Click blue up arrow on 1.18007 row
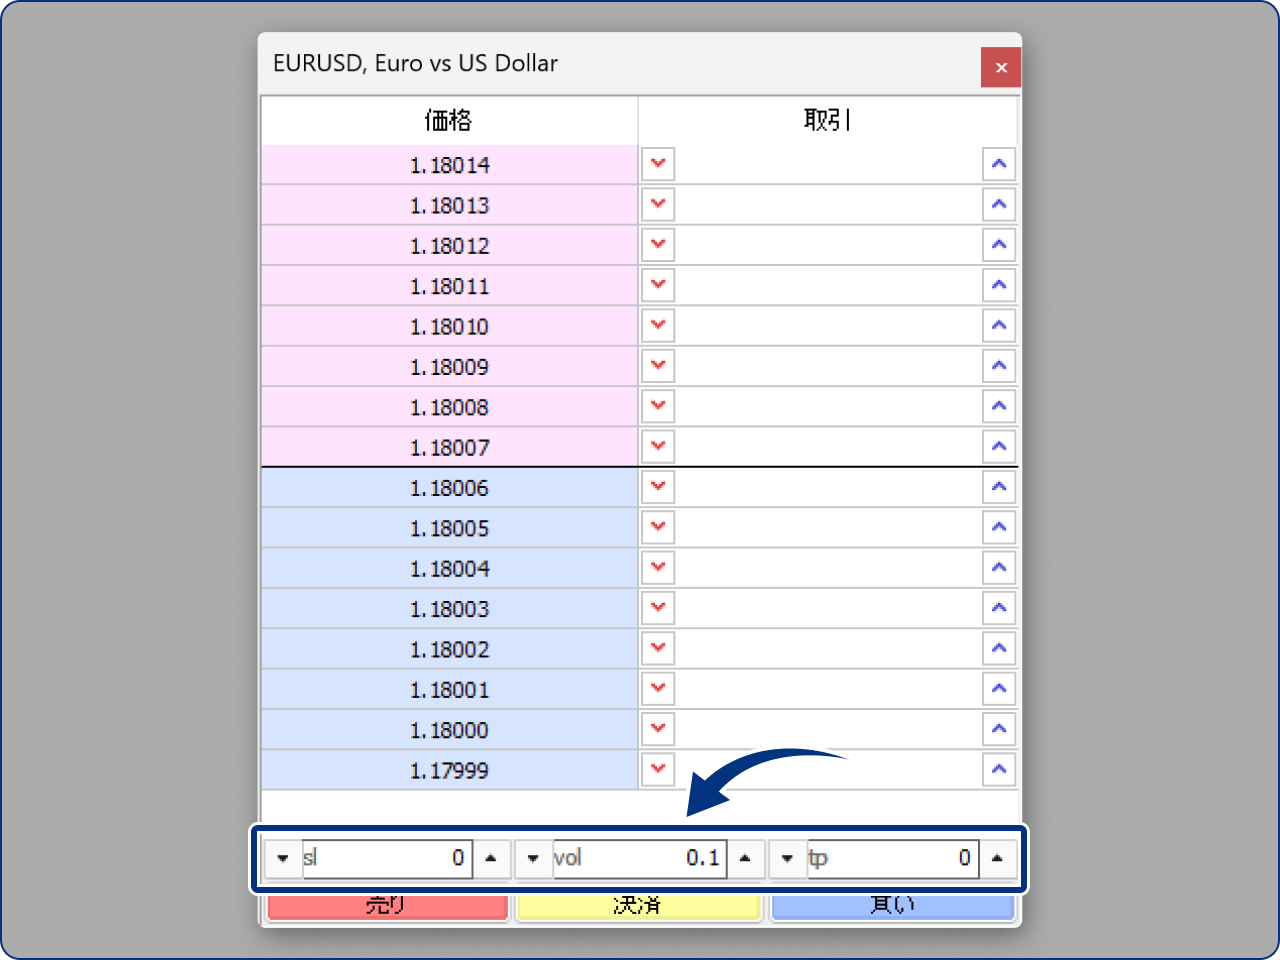Viewport: 1280px width, 960px height. pyautogui.click(x=999, y=447)
